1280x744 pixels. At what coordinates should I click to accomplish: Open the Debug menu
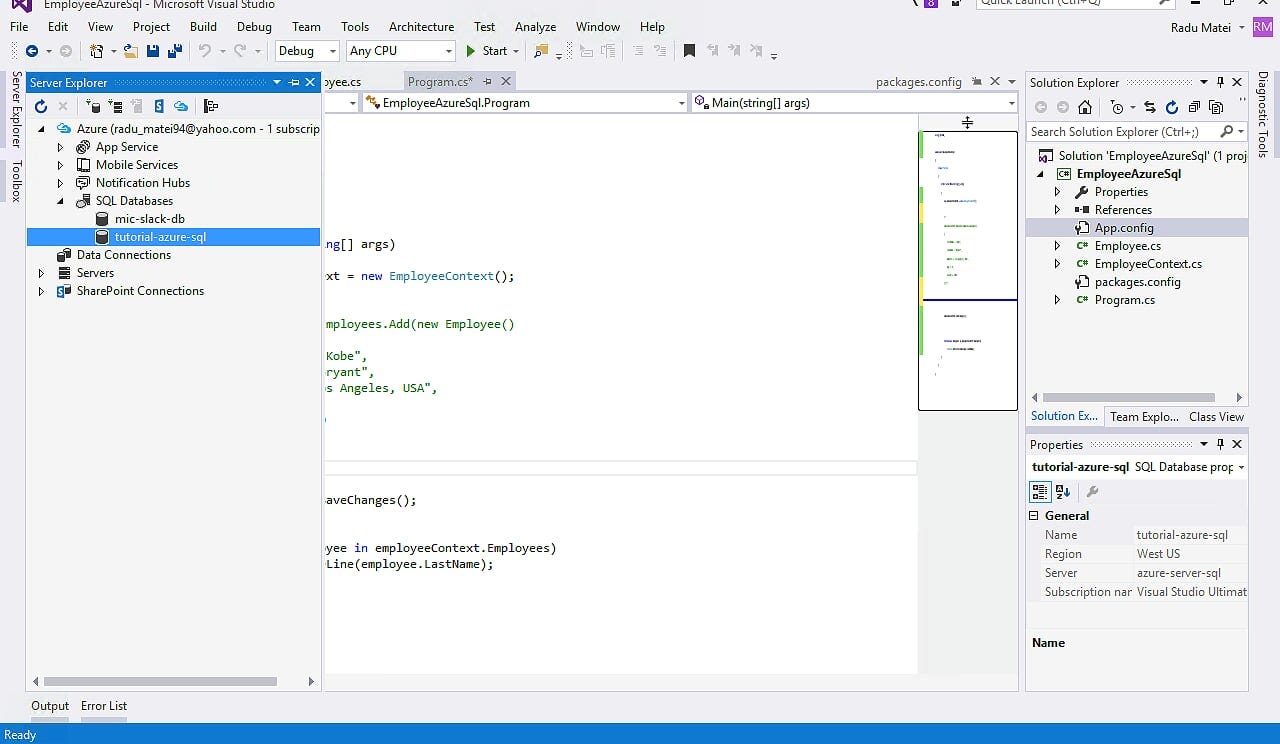254,27
